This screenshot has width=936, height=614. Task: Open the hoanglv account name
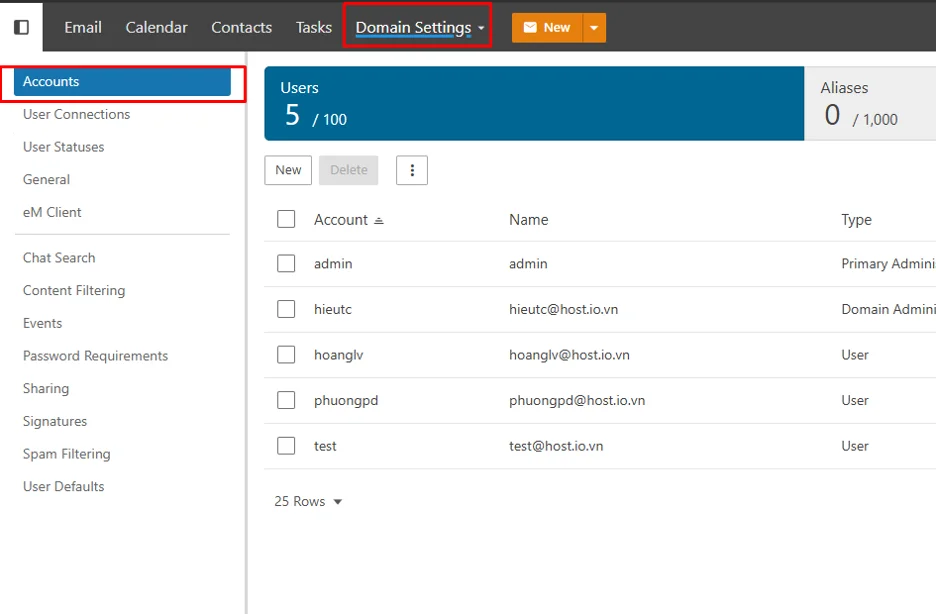[338, 355]
